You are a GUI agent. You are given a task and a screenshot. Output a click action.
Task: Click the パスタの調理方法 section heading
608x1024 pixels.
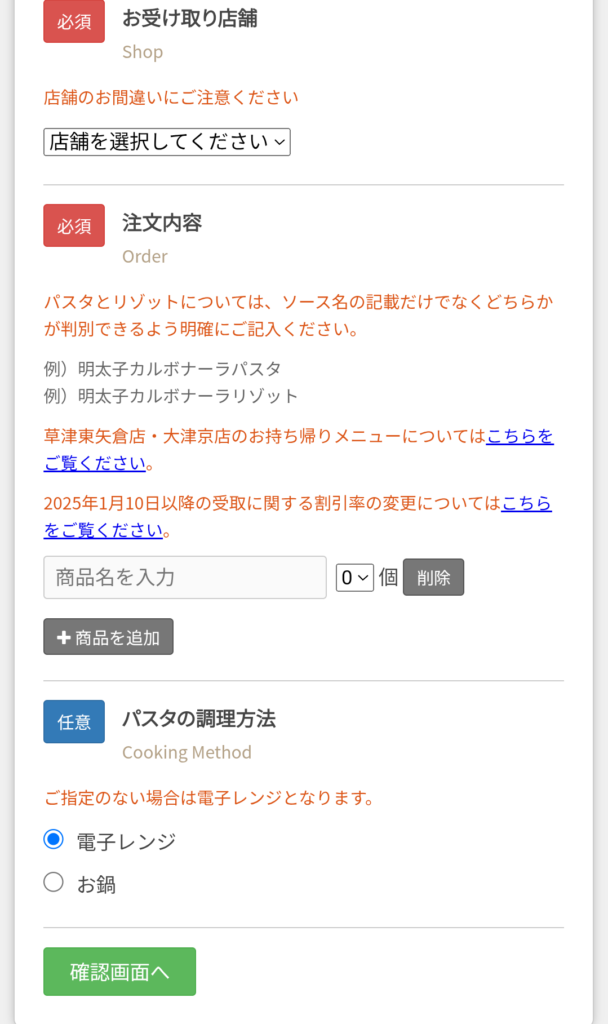pos(199,718)
